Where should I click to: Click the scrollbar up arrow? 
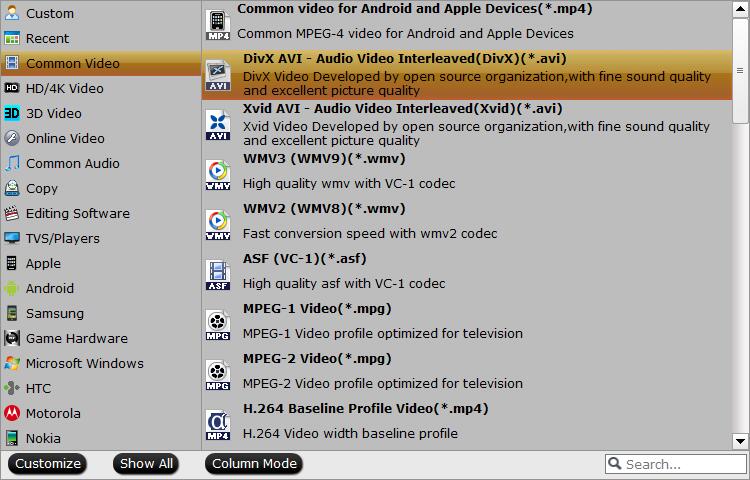coord(740,10)
